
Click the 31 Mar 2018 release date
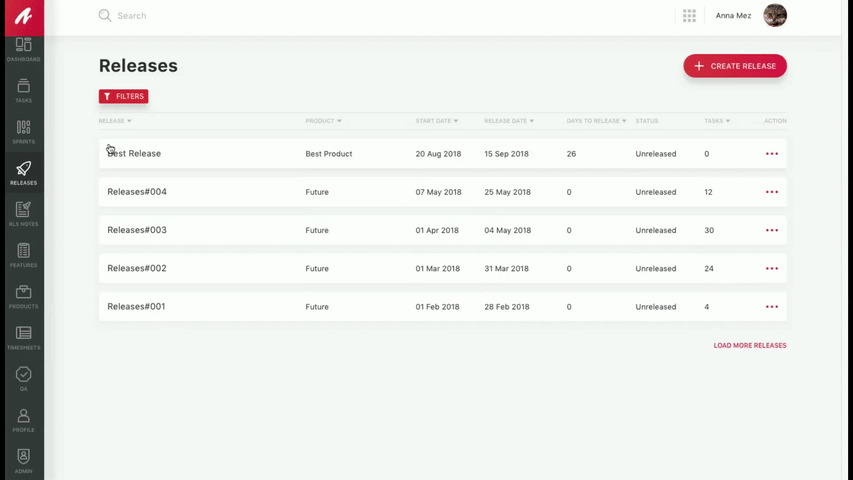[x=506, y=268]
